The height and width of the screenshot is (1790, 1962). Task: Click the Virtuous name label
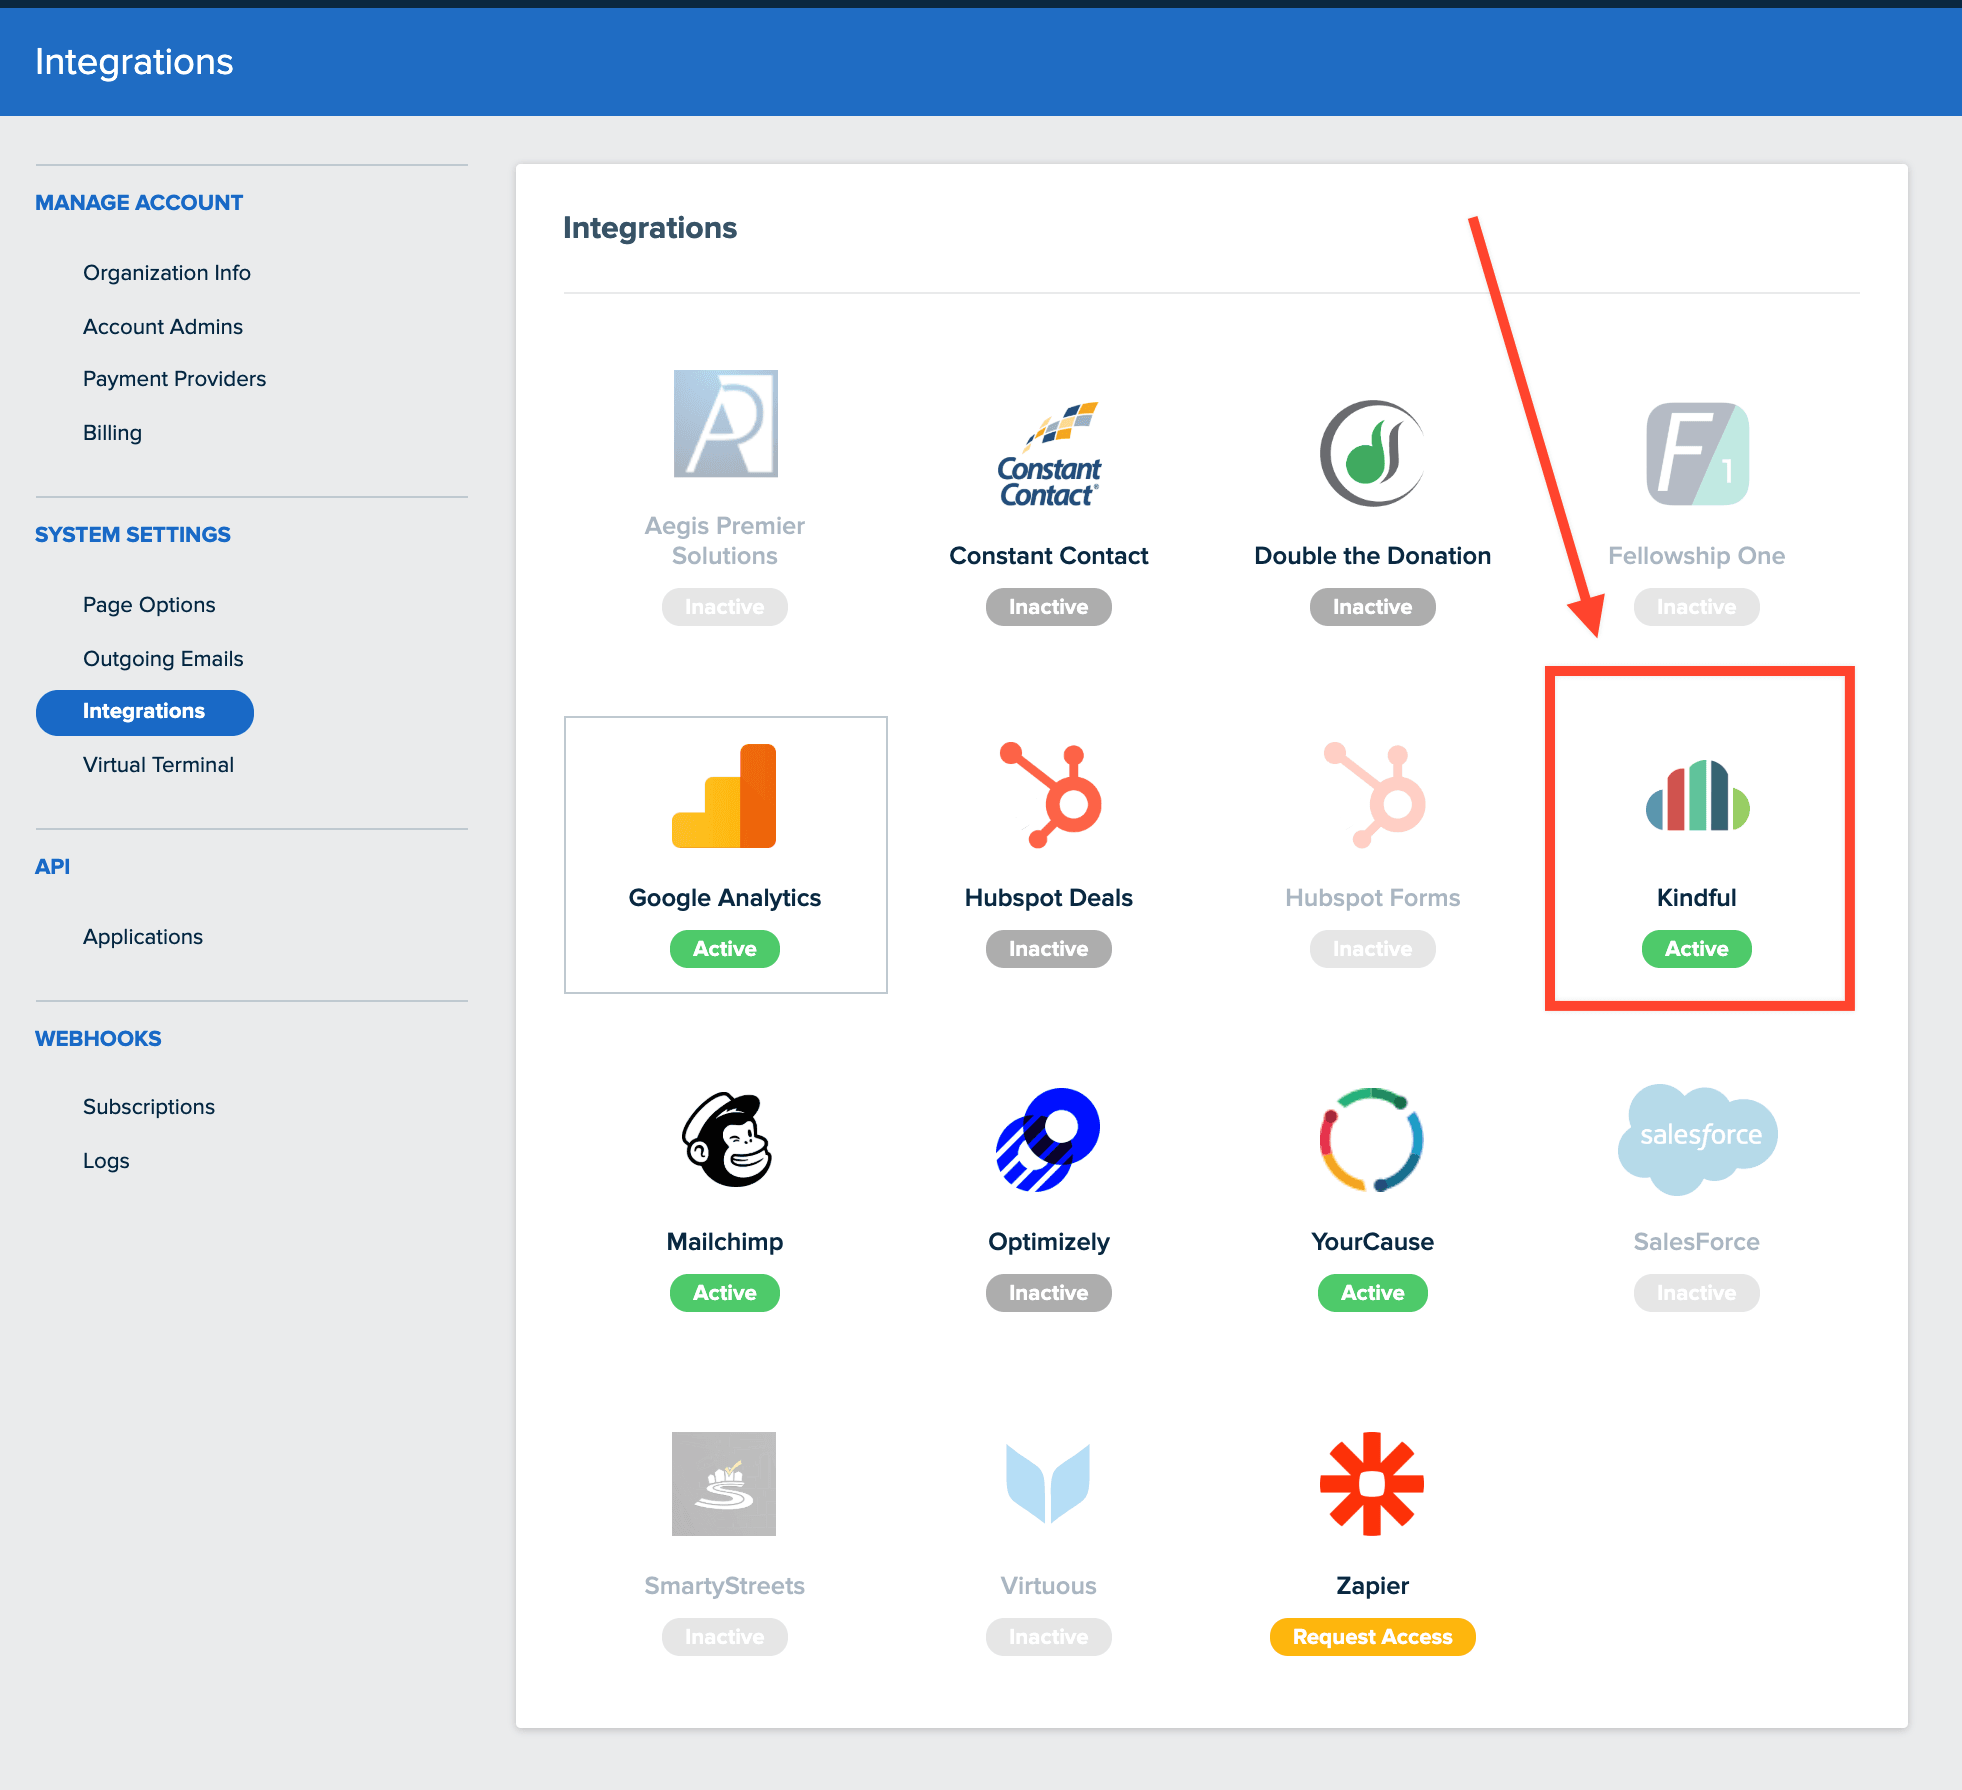[1049, 1586]
